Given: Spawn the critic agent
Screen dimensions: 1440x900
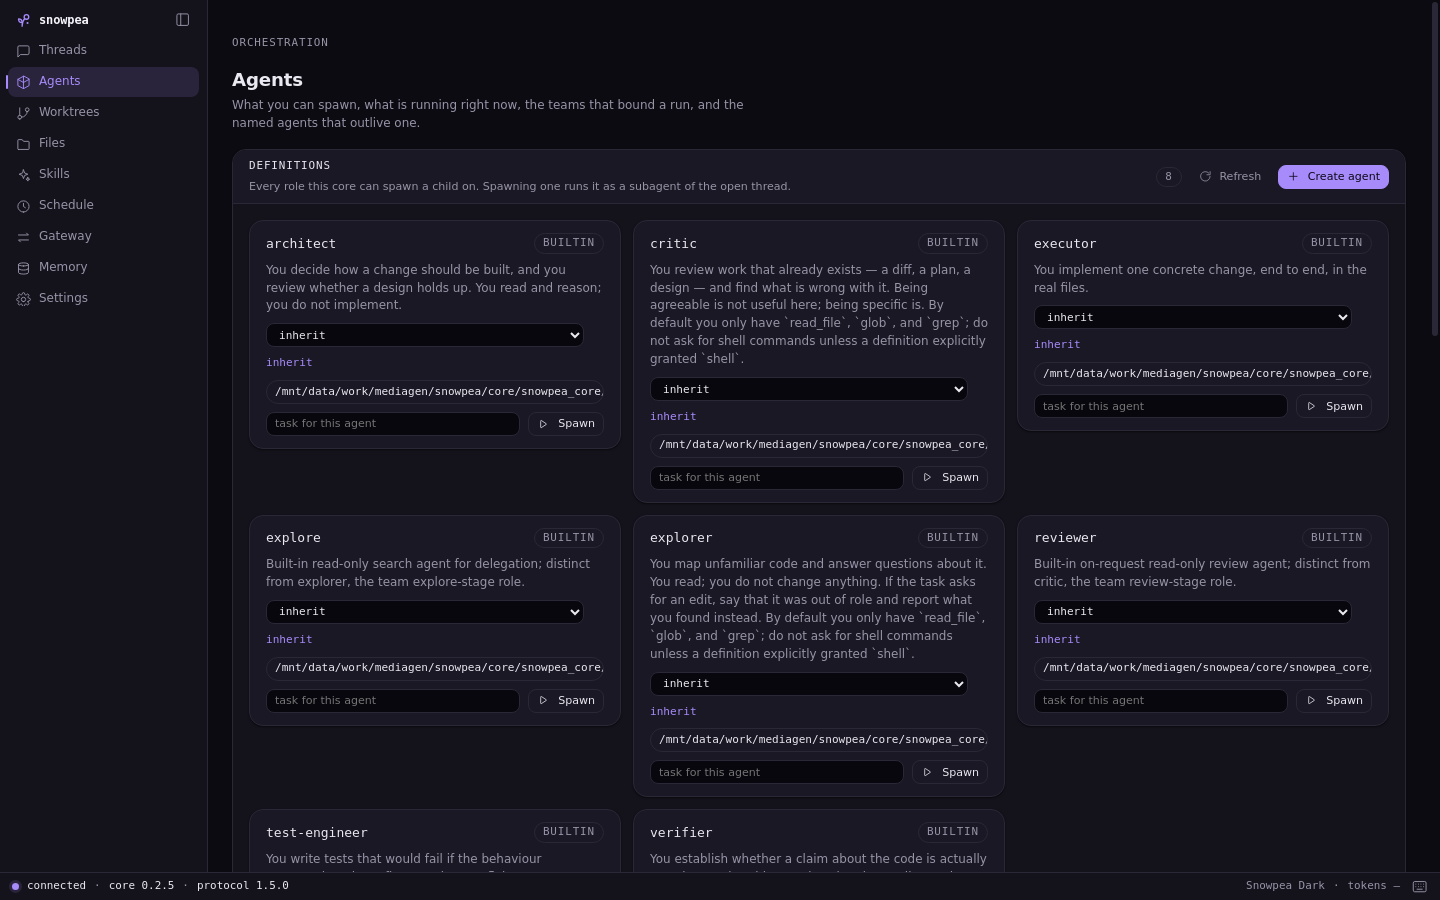Looking at the screenshot, I should pyautogui.click(x=950, y=478).
